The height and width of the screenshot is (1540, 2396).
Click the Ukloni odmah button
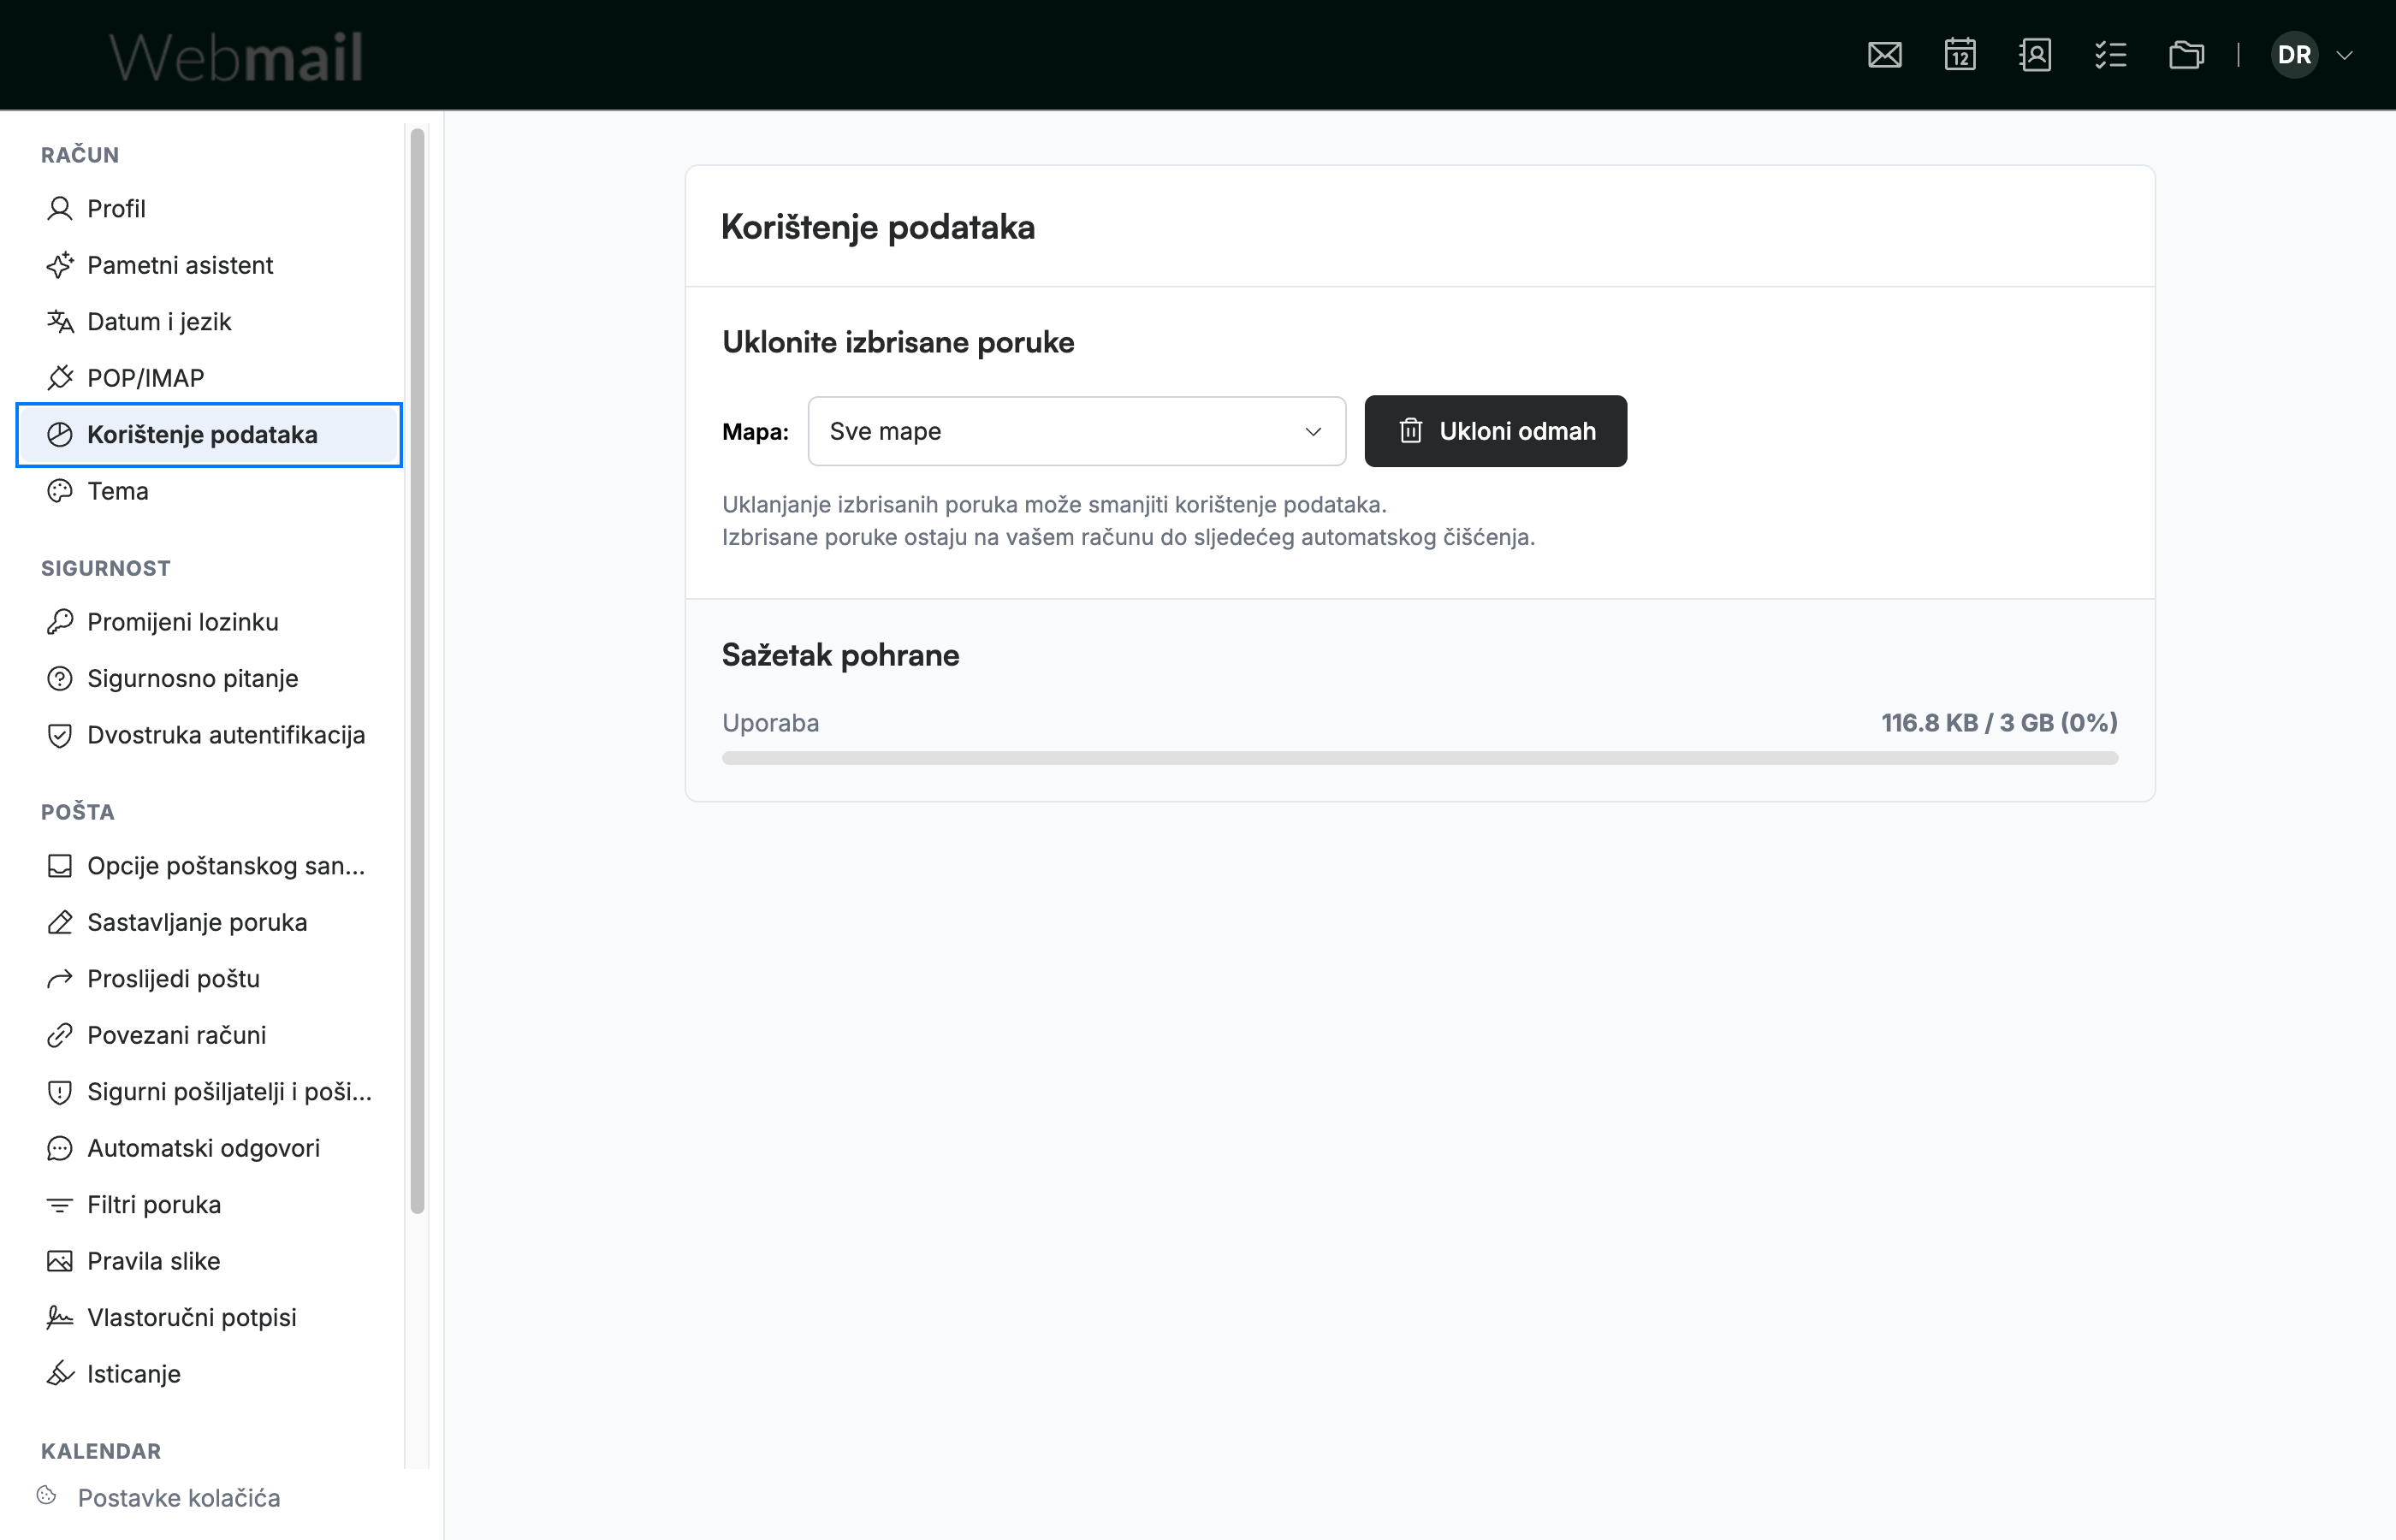[1495, 431]
